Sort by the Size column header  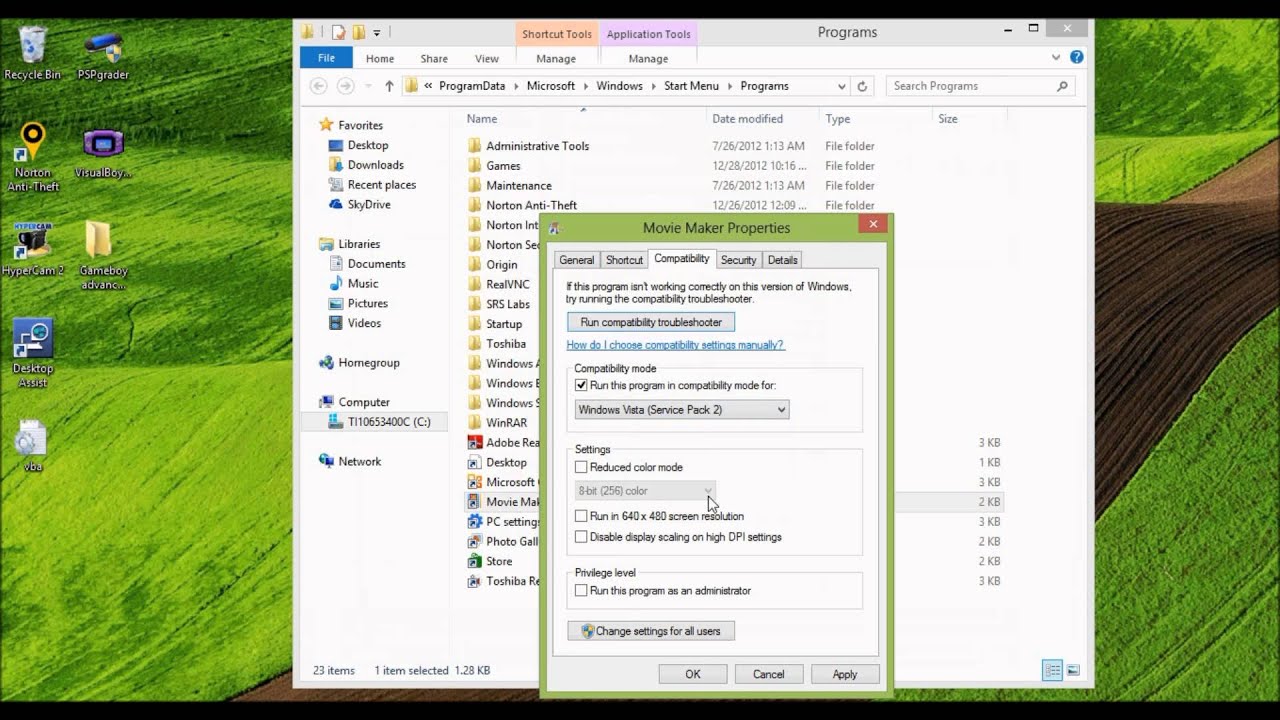point(948,119)
